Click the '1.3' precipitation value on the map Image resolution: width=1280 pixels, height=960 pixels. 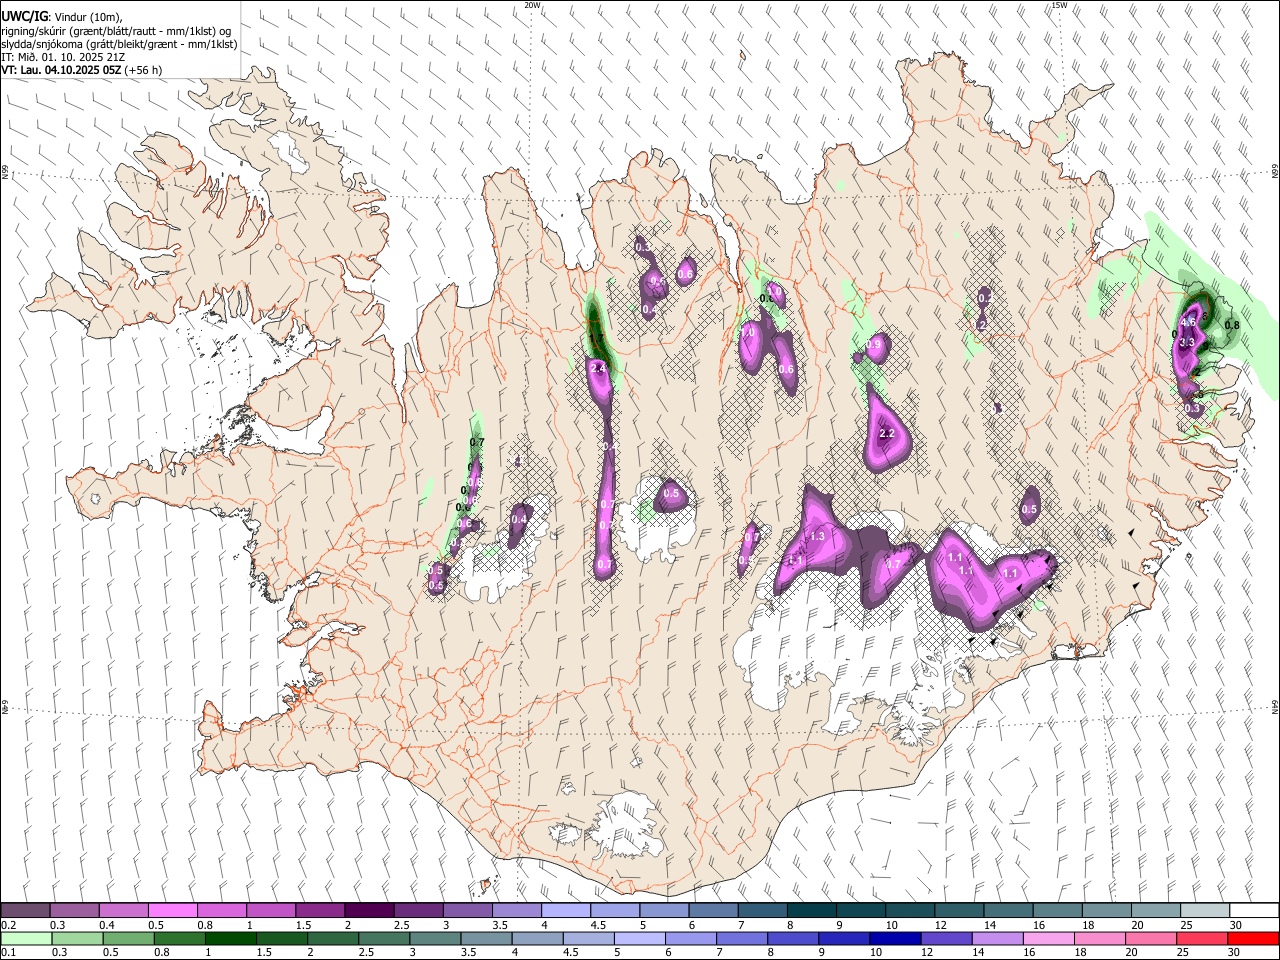pyautogui.click(x=817, y=537)
